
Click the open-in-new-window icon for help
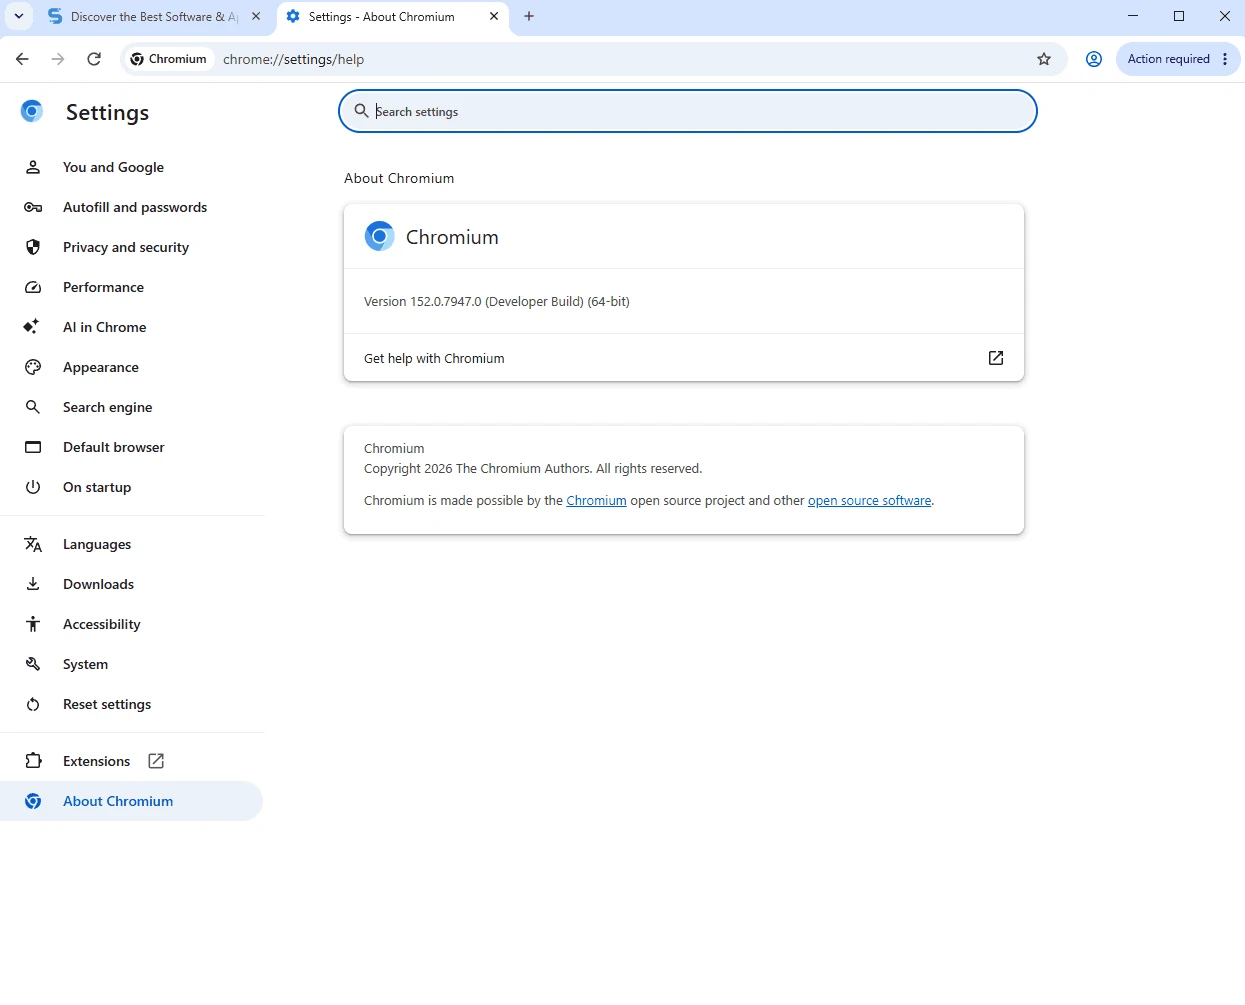pos(996,358)
